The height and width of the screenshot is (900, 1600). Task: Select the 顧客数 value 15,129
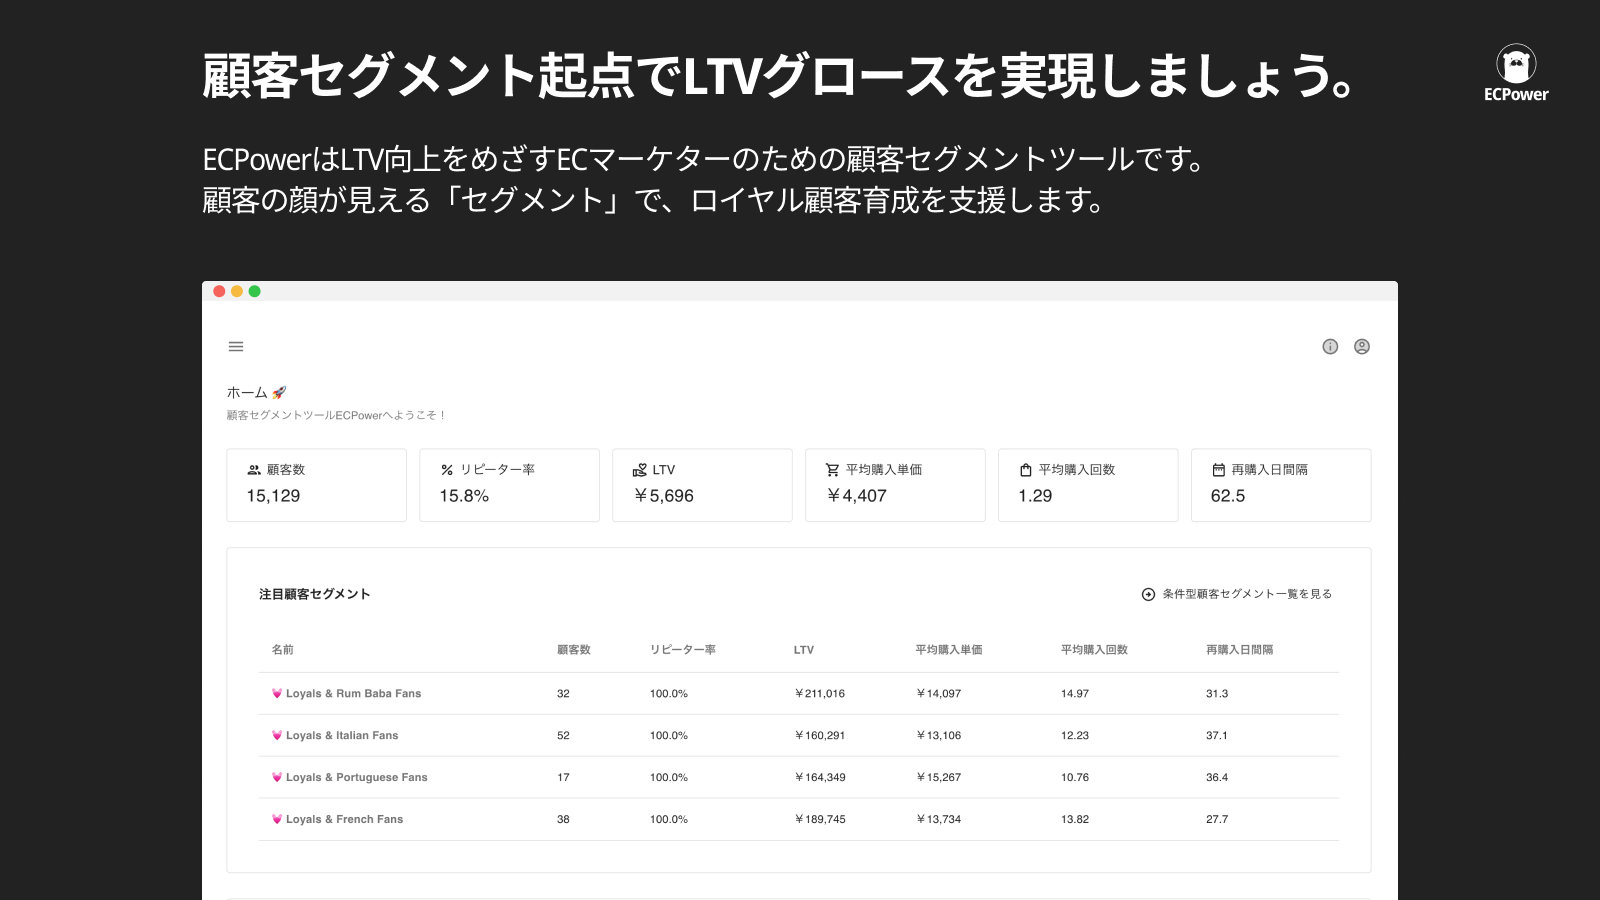point(273,496)
